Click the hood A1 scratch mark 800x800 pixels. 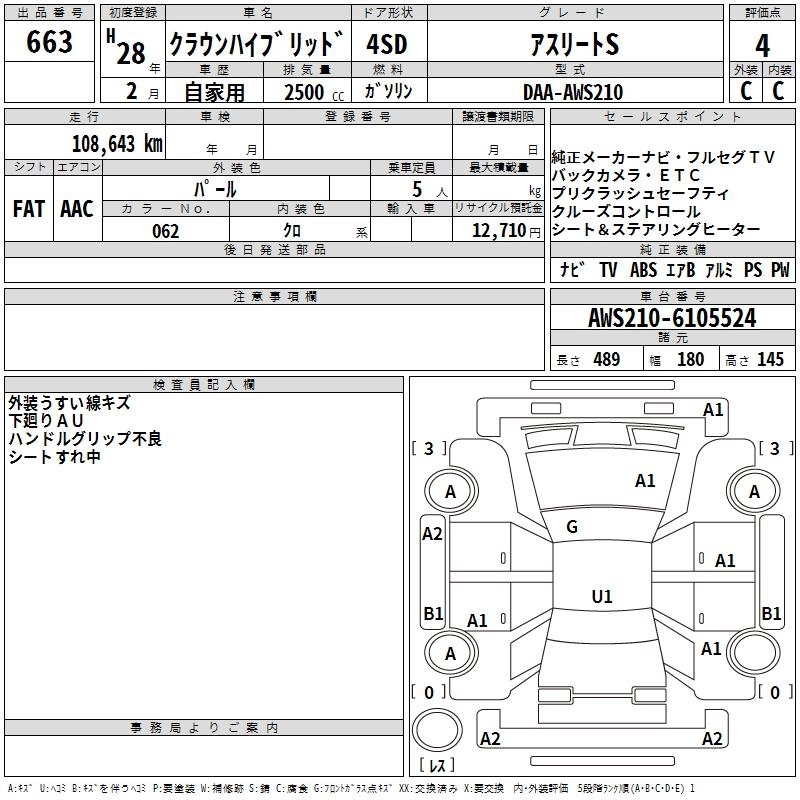[645, 481]
